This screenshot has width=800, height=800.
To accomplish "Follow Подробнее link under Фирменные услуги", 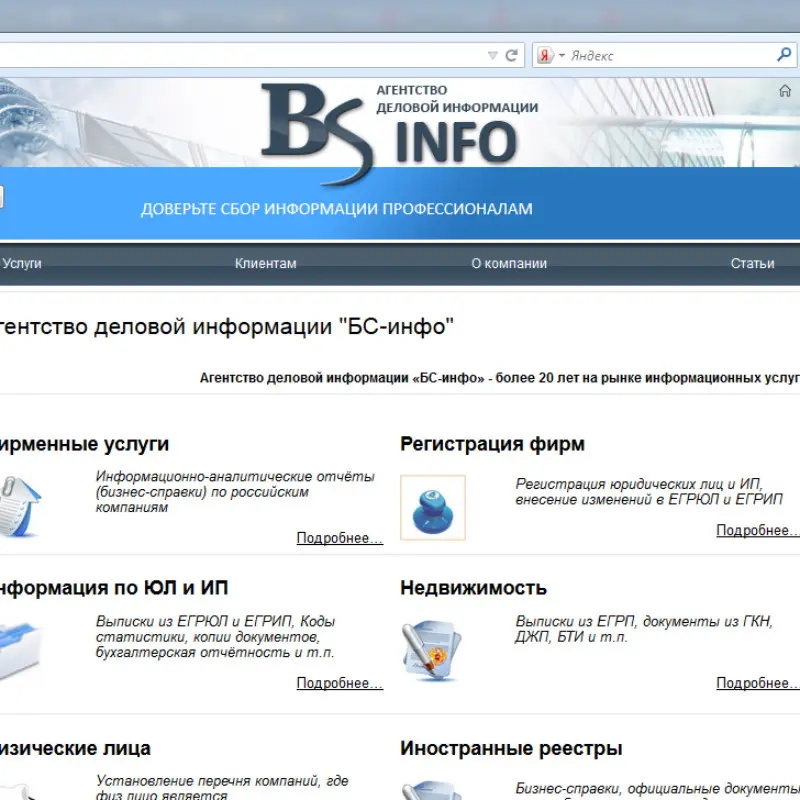I will (x=340, y=538).
